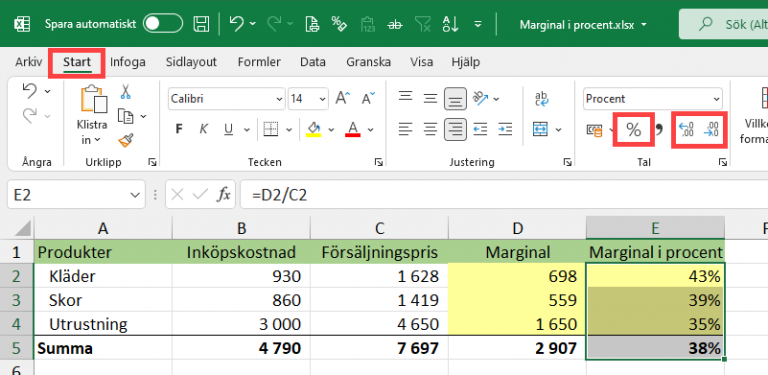Switch to the Sidlayout tab

(x=191, y=62)
